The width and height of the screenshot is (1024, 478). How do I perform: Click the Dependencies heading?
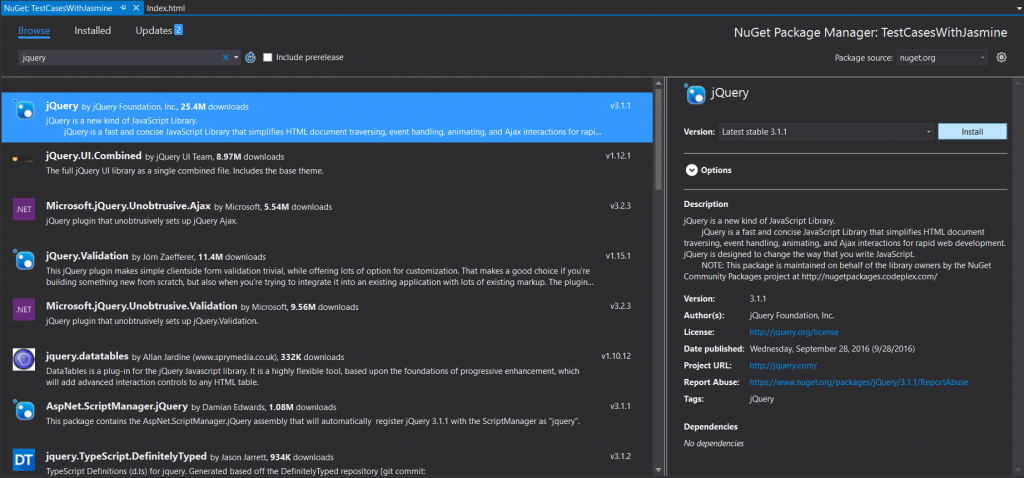711,427
